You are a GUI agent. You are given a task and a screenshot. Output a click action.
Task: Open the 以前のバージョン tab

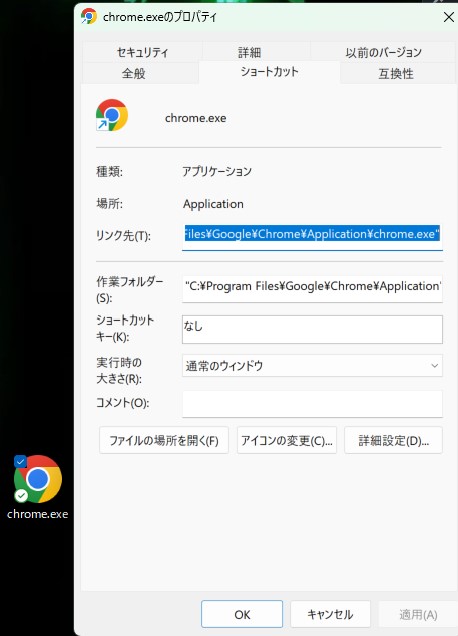pyautogui.click(x=383, y=52)
